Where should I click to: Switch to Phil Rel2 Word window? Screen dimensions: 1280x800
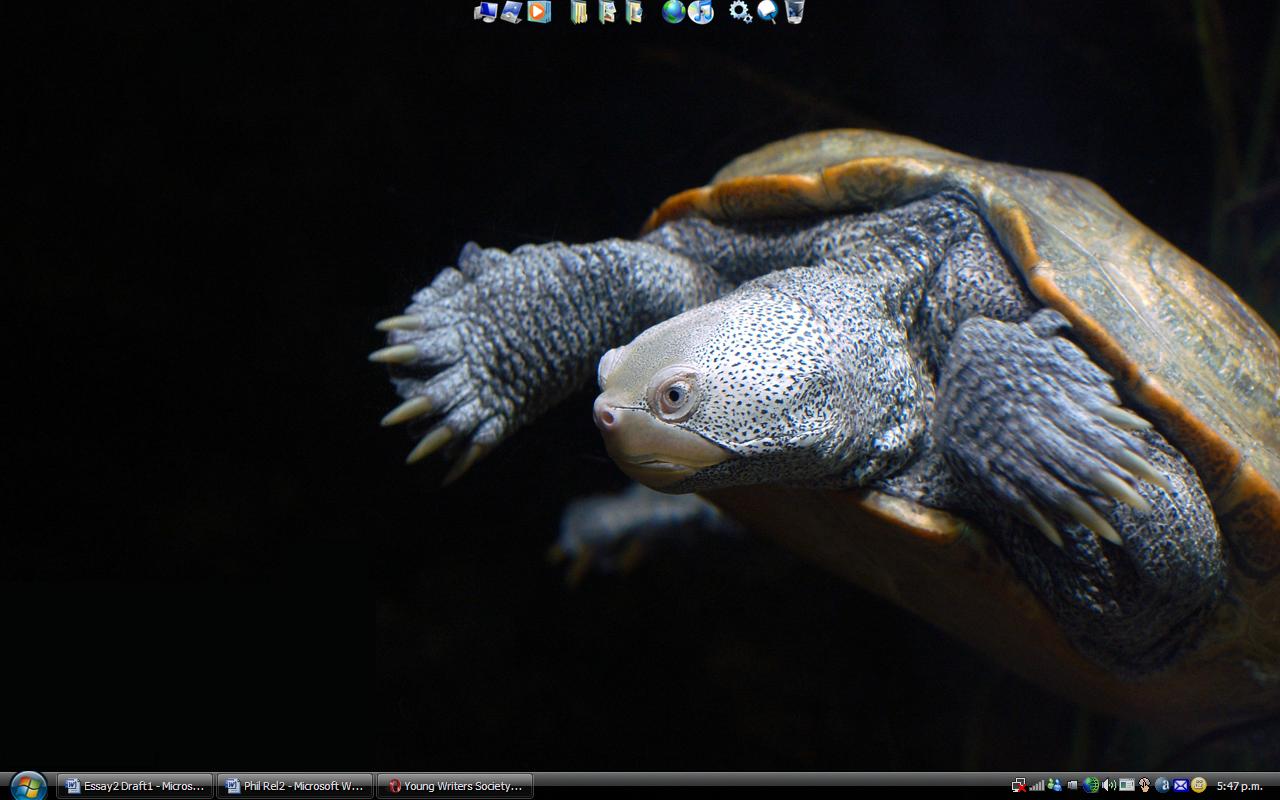click(x=295, y=786)
